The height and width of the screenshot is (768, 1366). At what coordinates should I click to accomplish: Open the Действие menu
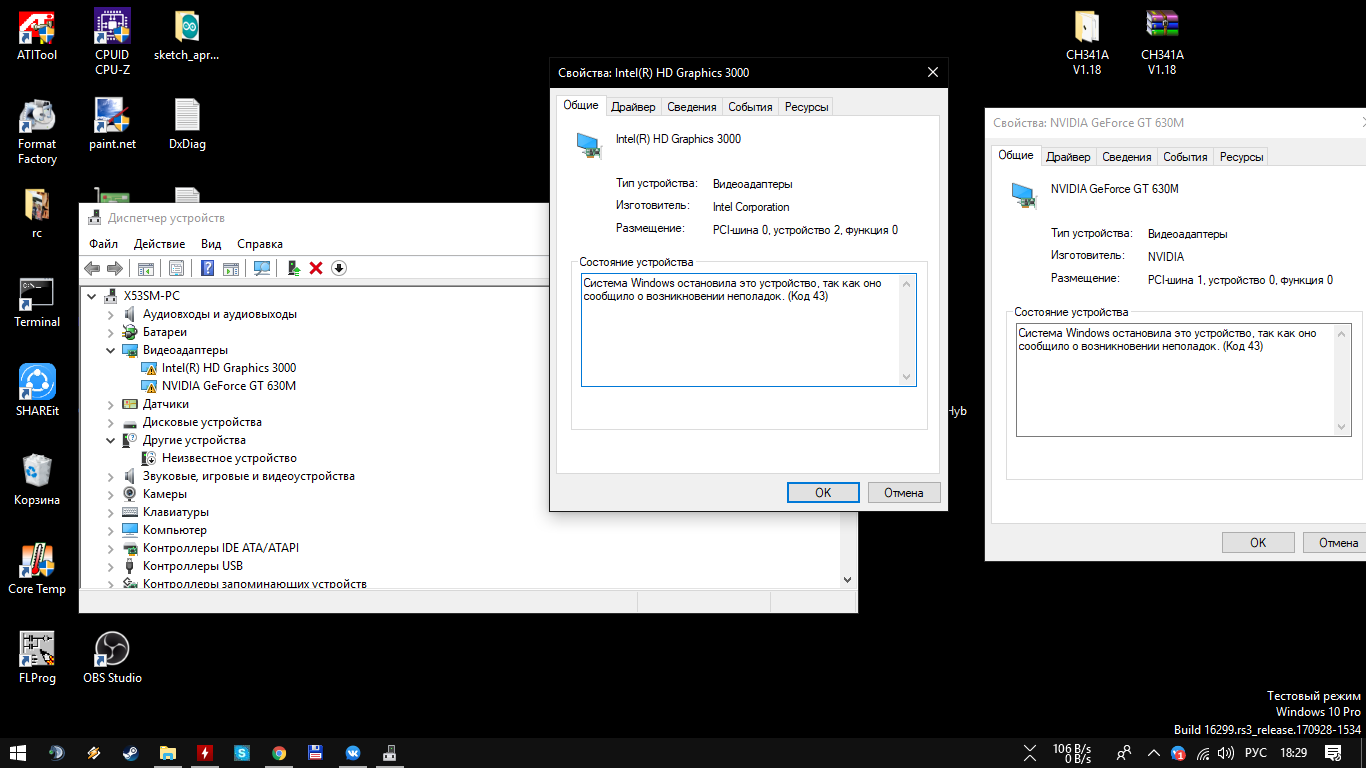[x=159, y=244]
